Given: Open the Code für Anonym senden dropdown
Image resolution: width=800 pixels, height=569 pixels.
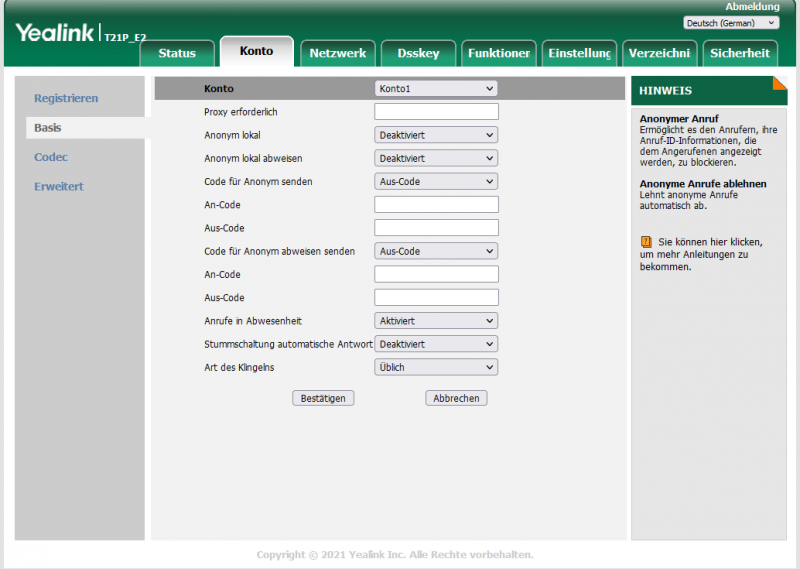Looking at the screenshot, I should [x=436, y=182].
